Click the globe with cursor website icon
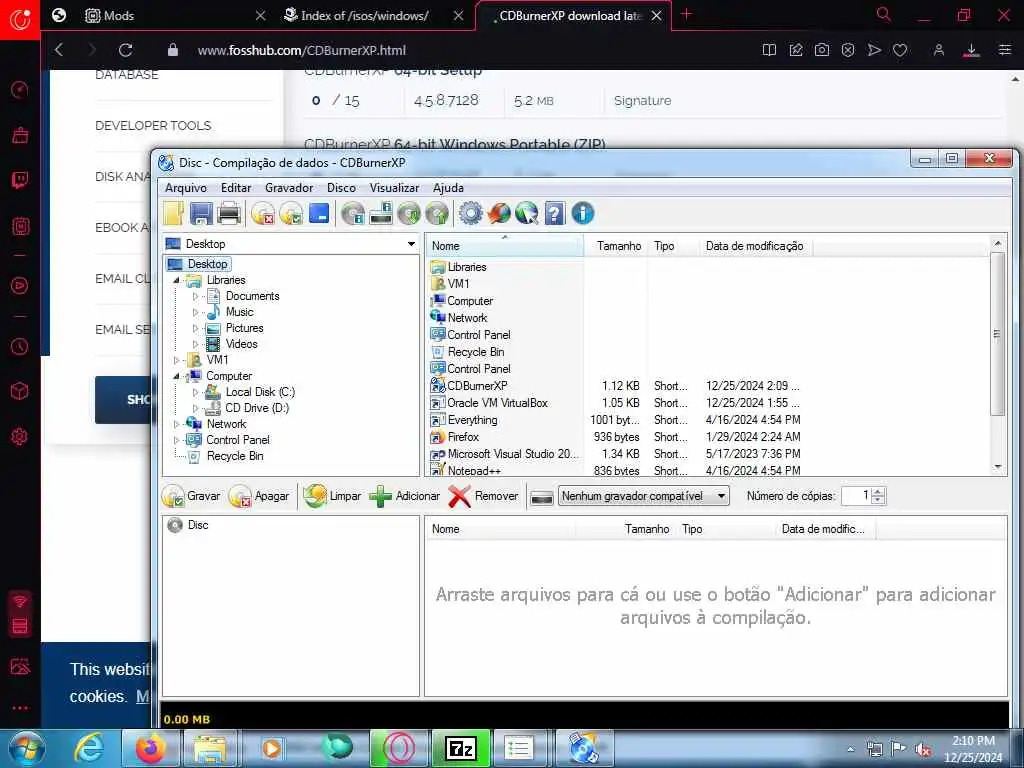Screen dimensions: 1024x768 tap(526, 214)
